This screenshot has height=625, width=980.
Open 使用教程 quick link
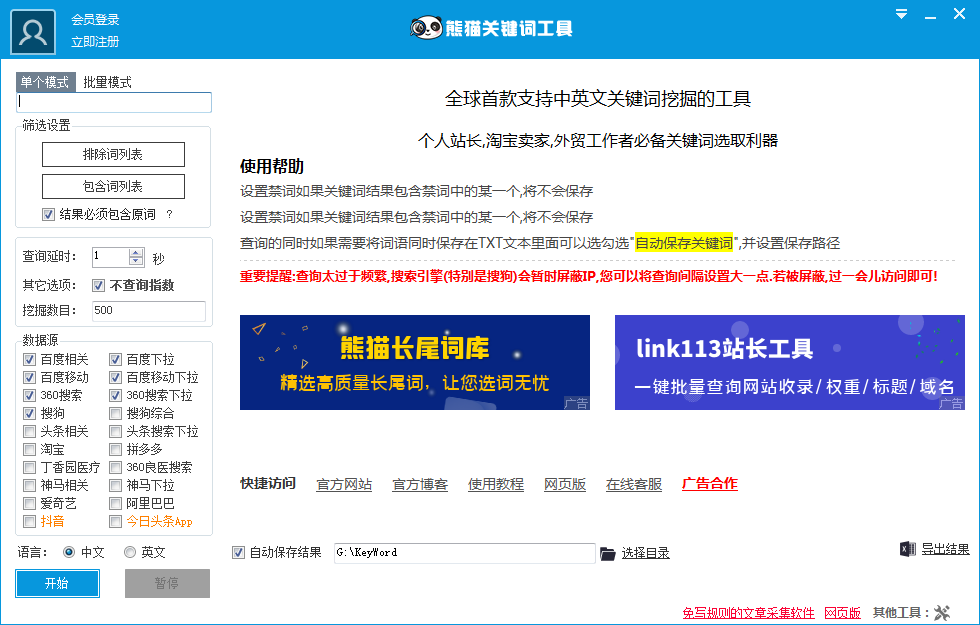(x=496, y=484)
